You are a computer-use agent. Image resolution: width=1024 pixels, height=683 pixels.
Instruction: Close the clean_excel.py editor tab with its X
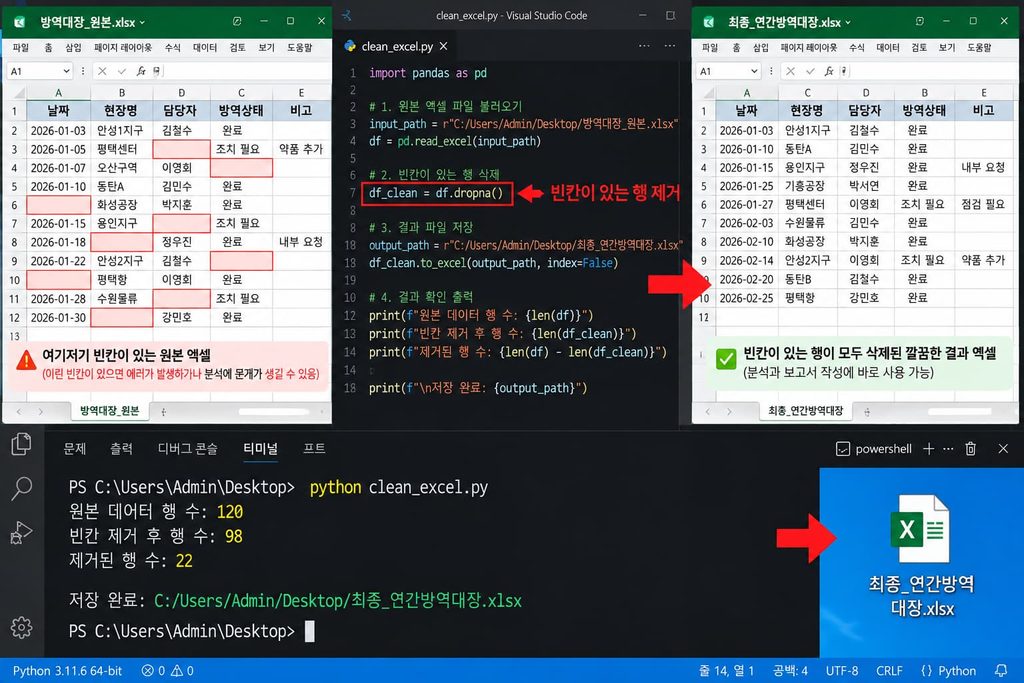click(443, 46)
